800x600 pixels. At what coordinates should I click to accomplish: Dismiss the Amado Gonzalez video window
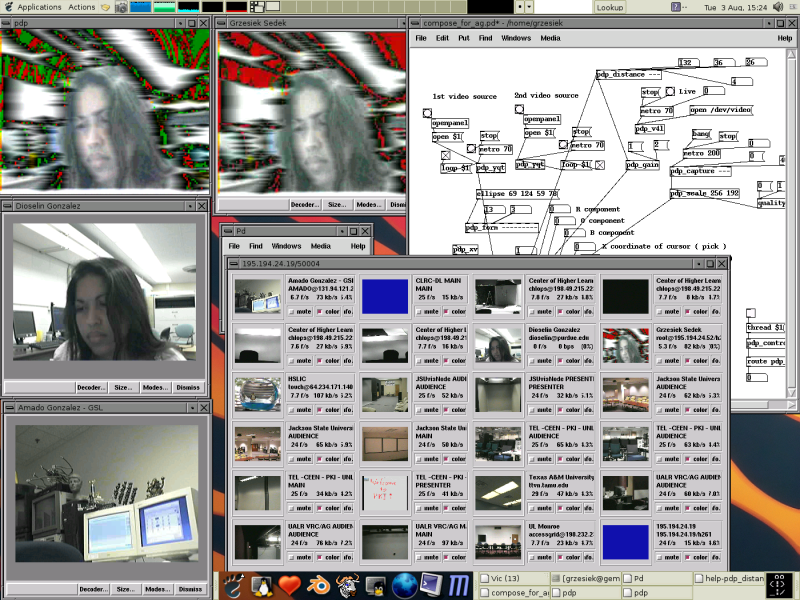pos(190,589)
